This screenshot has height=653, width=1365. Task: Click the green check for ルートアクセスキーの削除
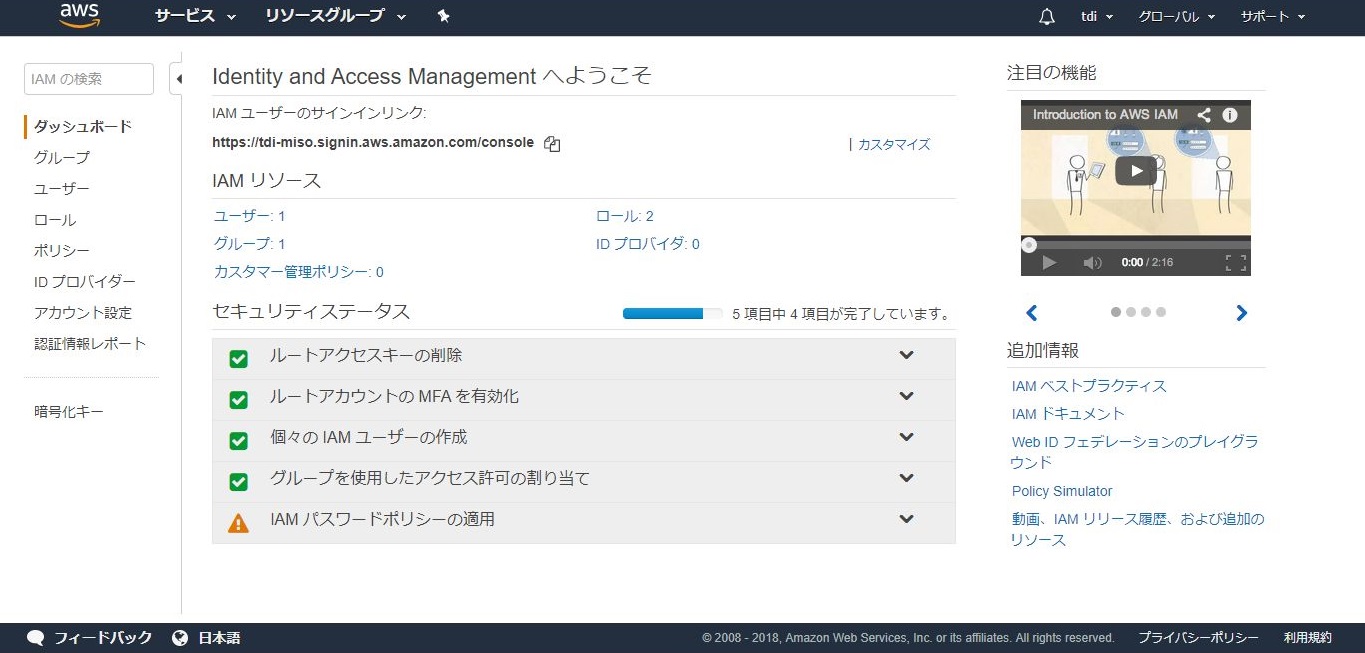click(x=238, y=359)
